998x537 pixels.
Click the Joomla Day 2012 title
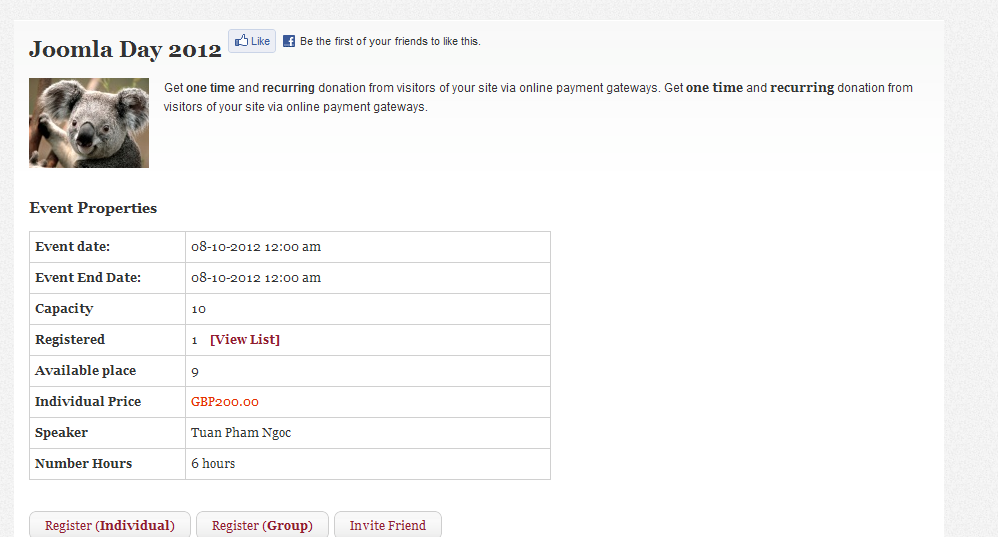[125, 50]
